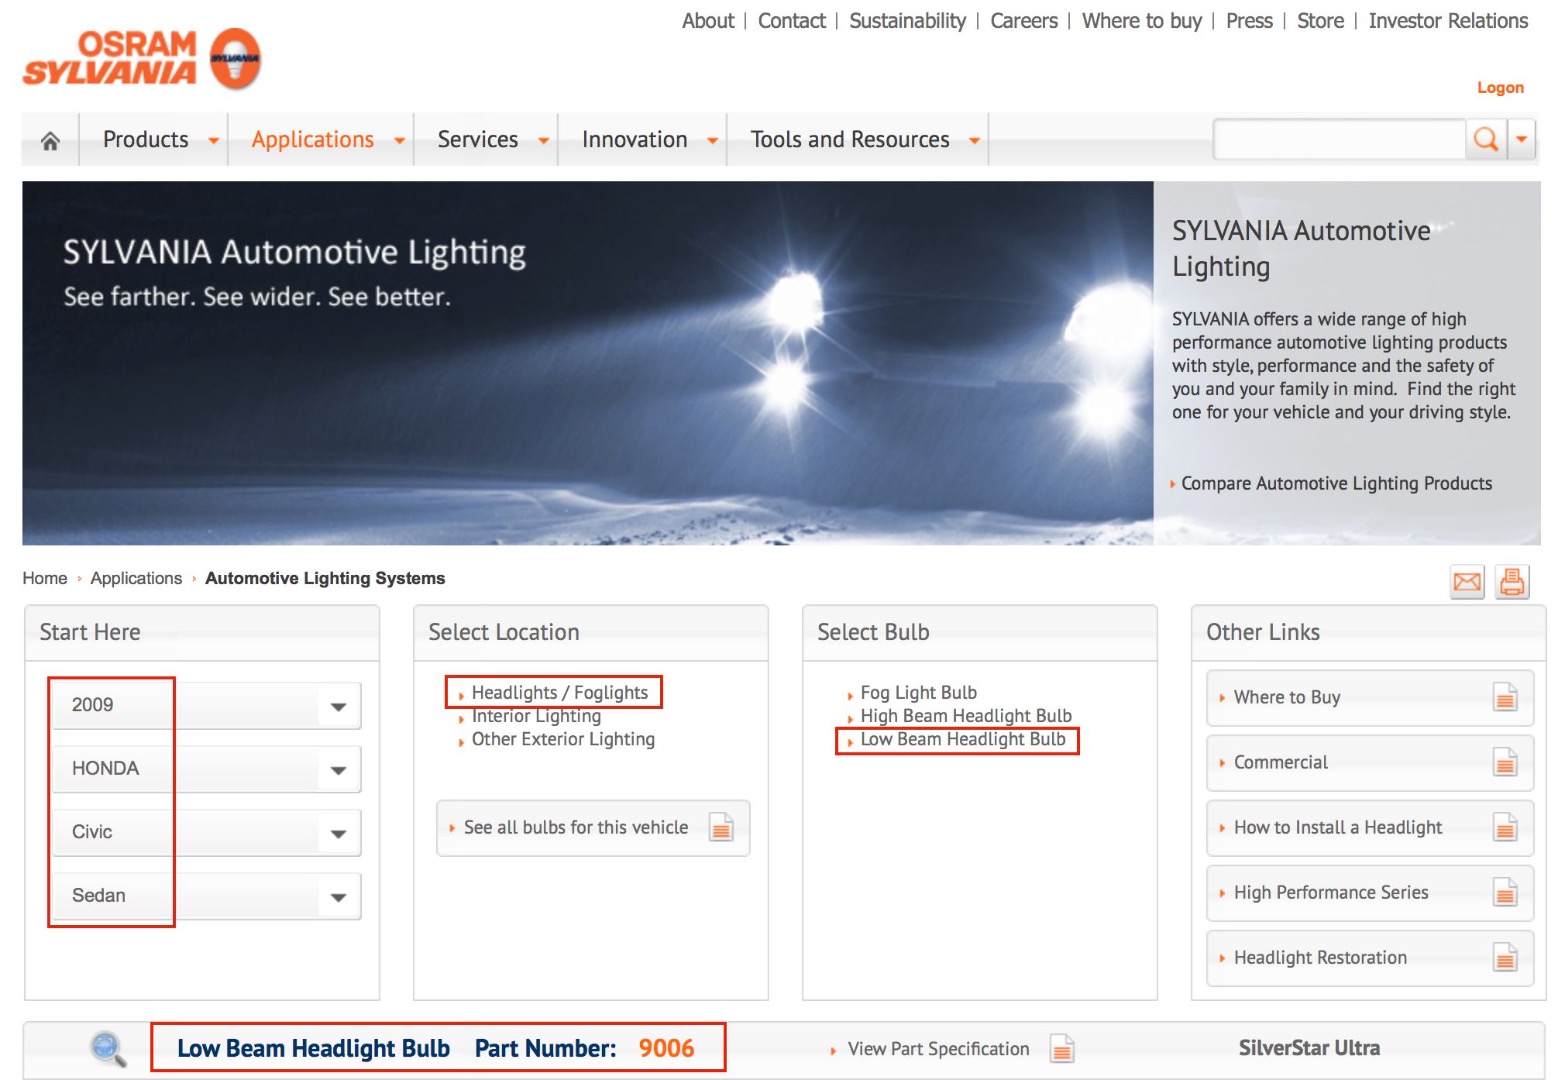The width and height of the screenshot is (1566, 1080).
Task: Click the Logon link
Action: pyautogui.click(x=1501, y=88)
